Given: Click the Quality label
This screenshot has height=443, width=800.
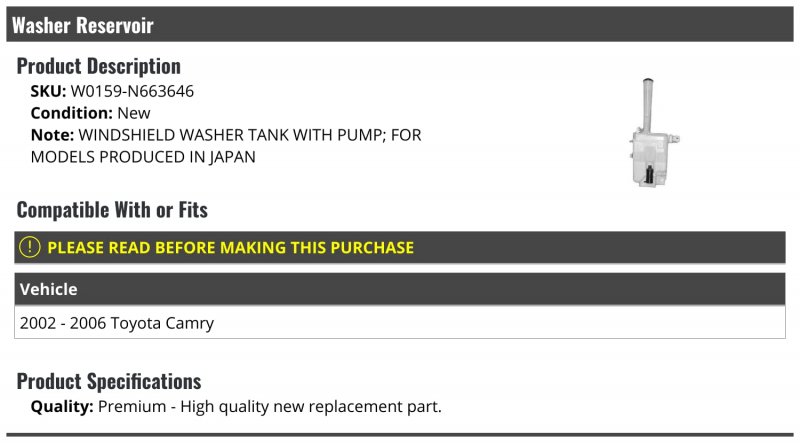Looking at the screenshot, I should point(62,407).
